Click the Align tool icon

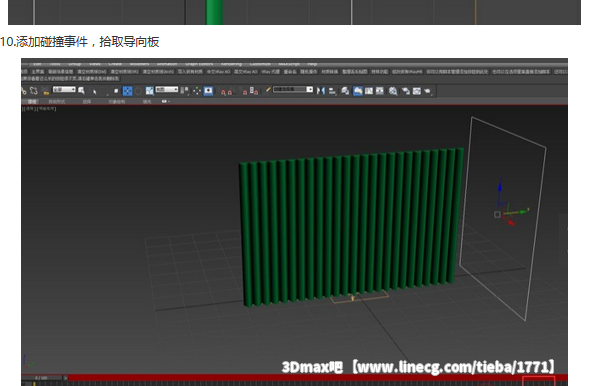pos(332,91)
